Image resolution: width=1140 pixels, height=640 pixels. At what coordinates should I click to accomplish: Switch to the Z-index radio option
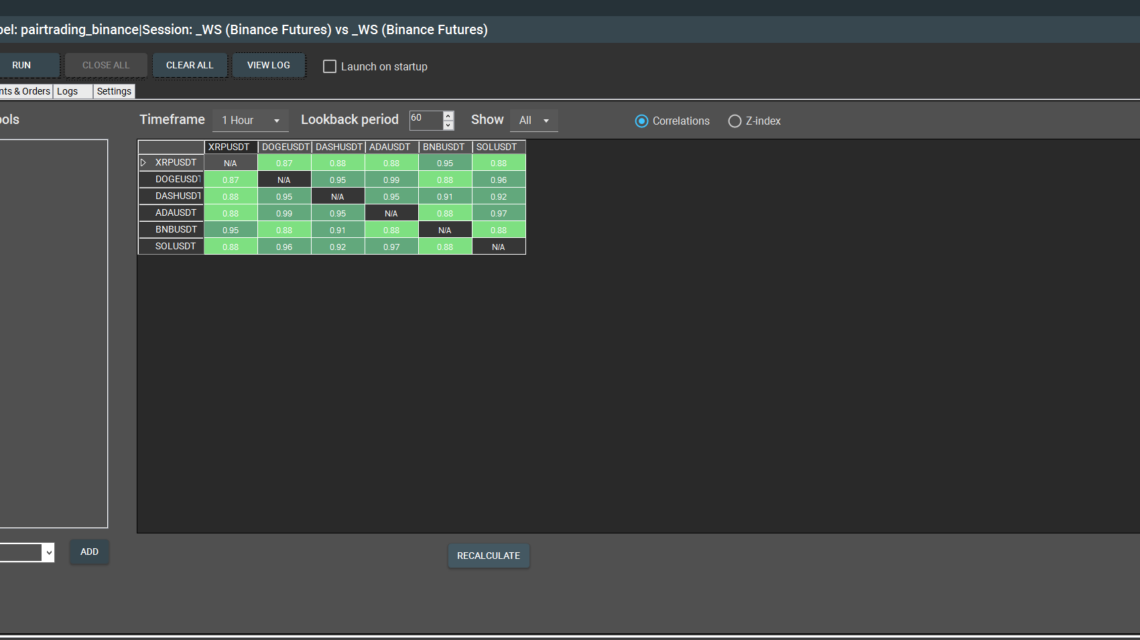tap(735, 121)
